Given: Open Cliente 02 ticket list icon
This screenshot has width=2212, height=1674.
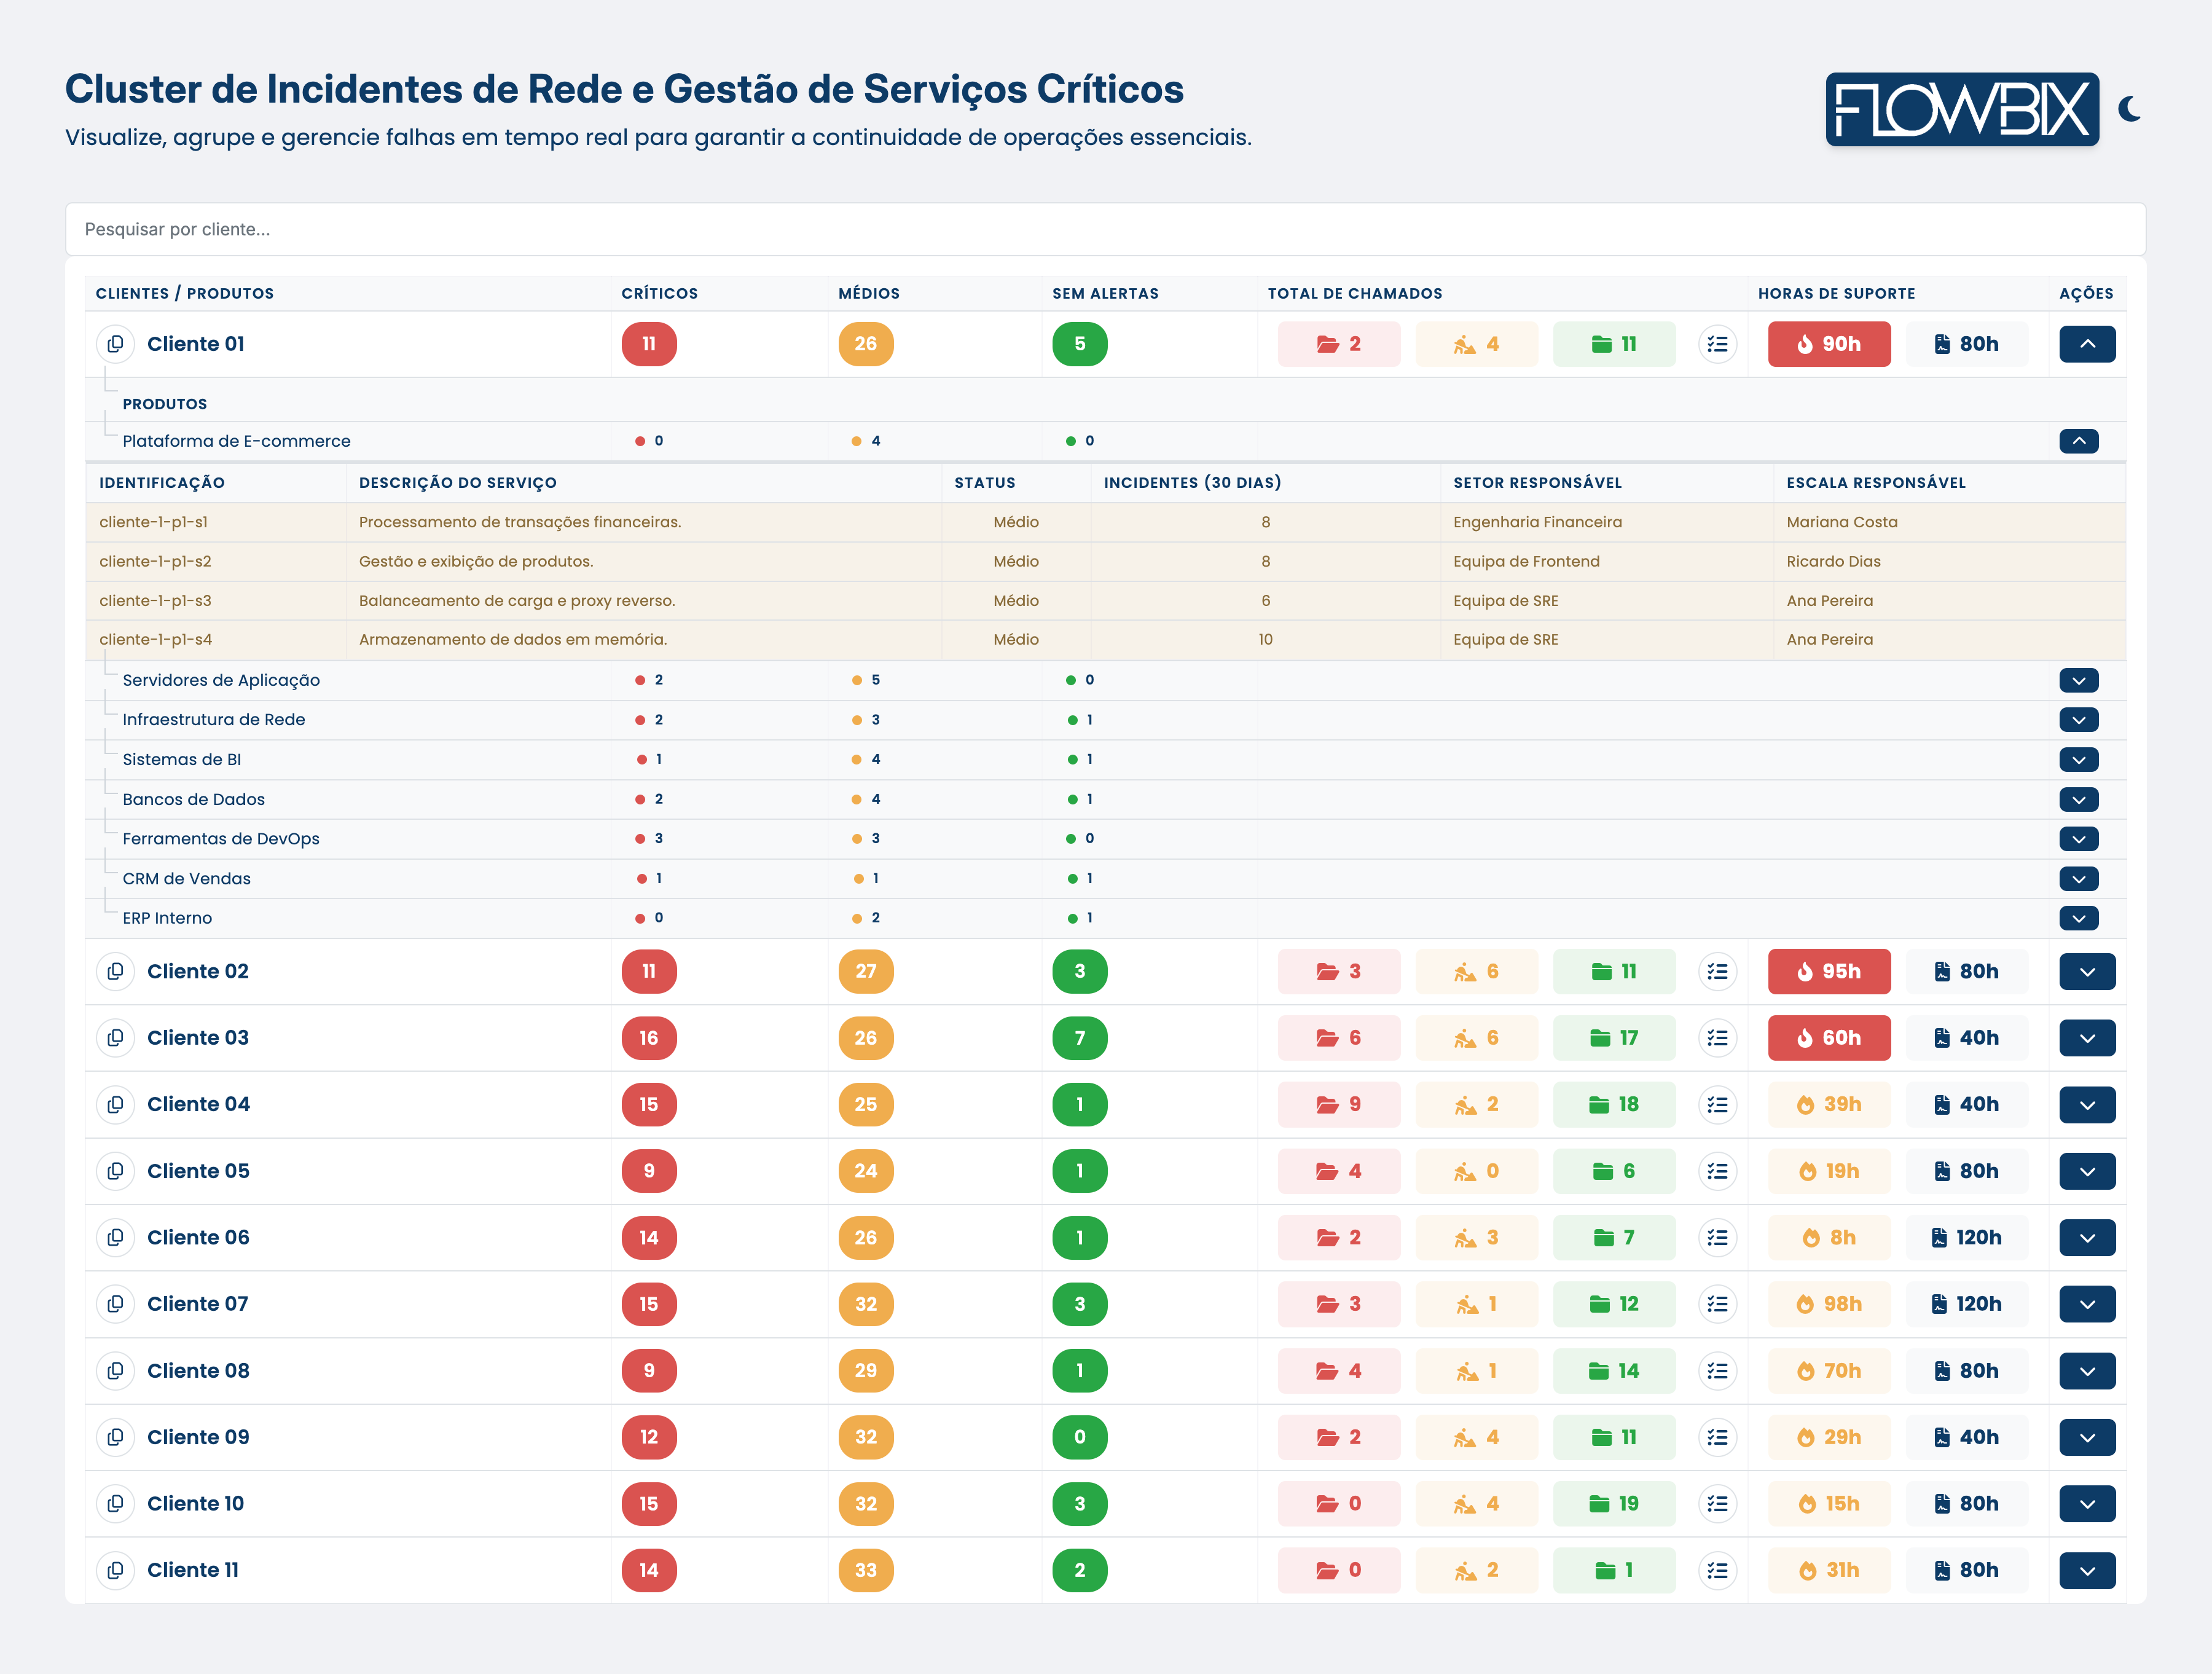Looking at the screenshot, I should click(x=1717, y=971).
